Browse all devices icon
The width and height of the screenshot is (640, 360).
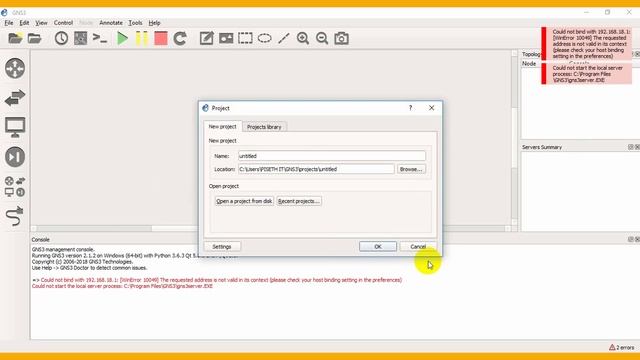[x=15, y=187]
